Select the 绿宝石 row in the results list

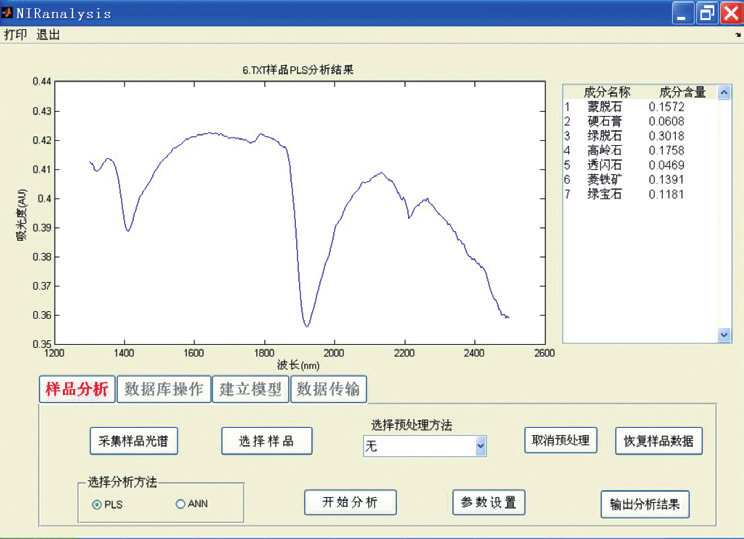coord(640,194)
